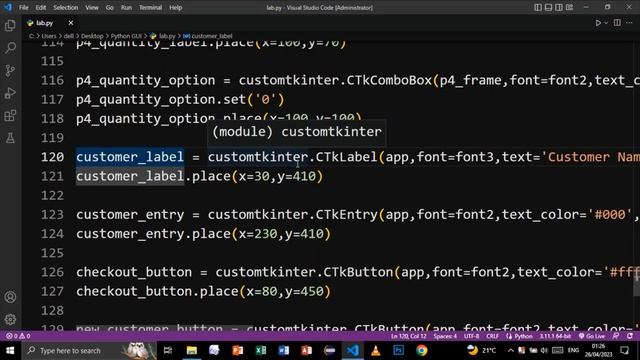Open the Help menu
Viewport: 640px width, 360px height.
[x=176, y=7]
